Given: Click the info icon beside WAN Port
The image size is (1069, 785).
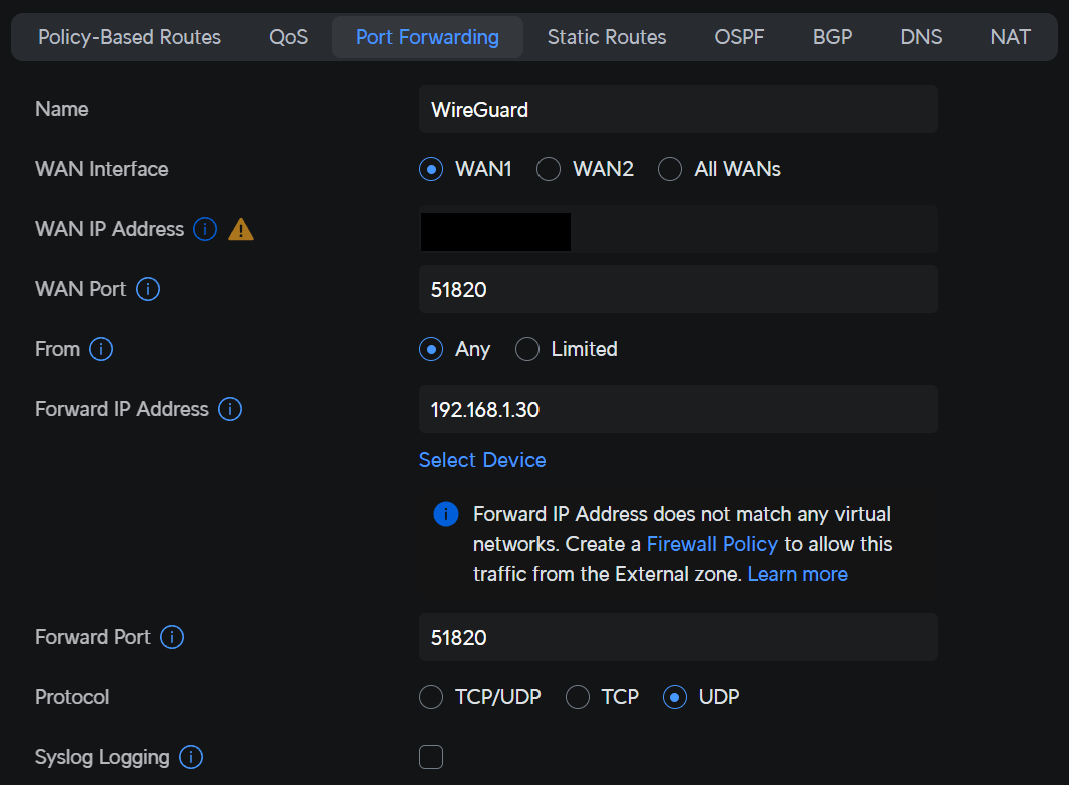Looking at the screenshot, I should click(x=148, y=289).
